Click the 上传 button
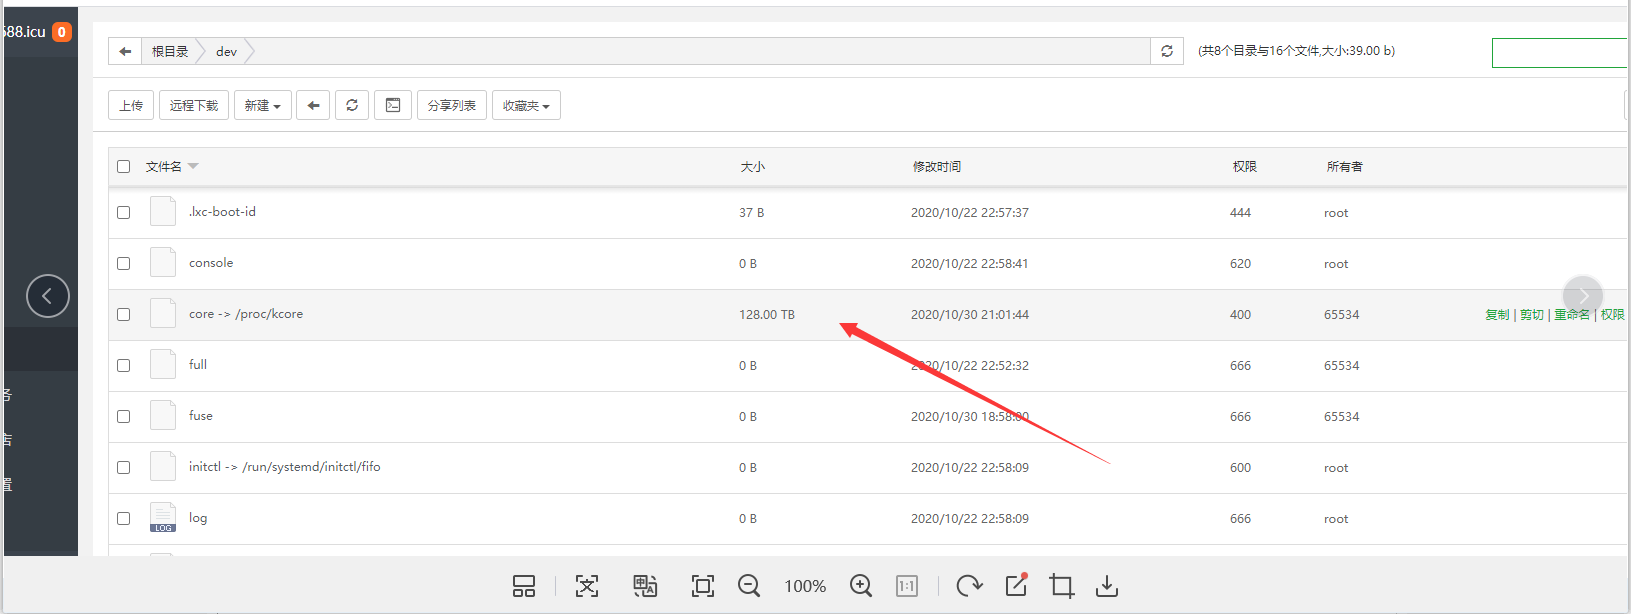 click(131, 105)
